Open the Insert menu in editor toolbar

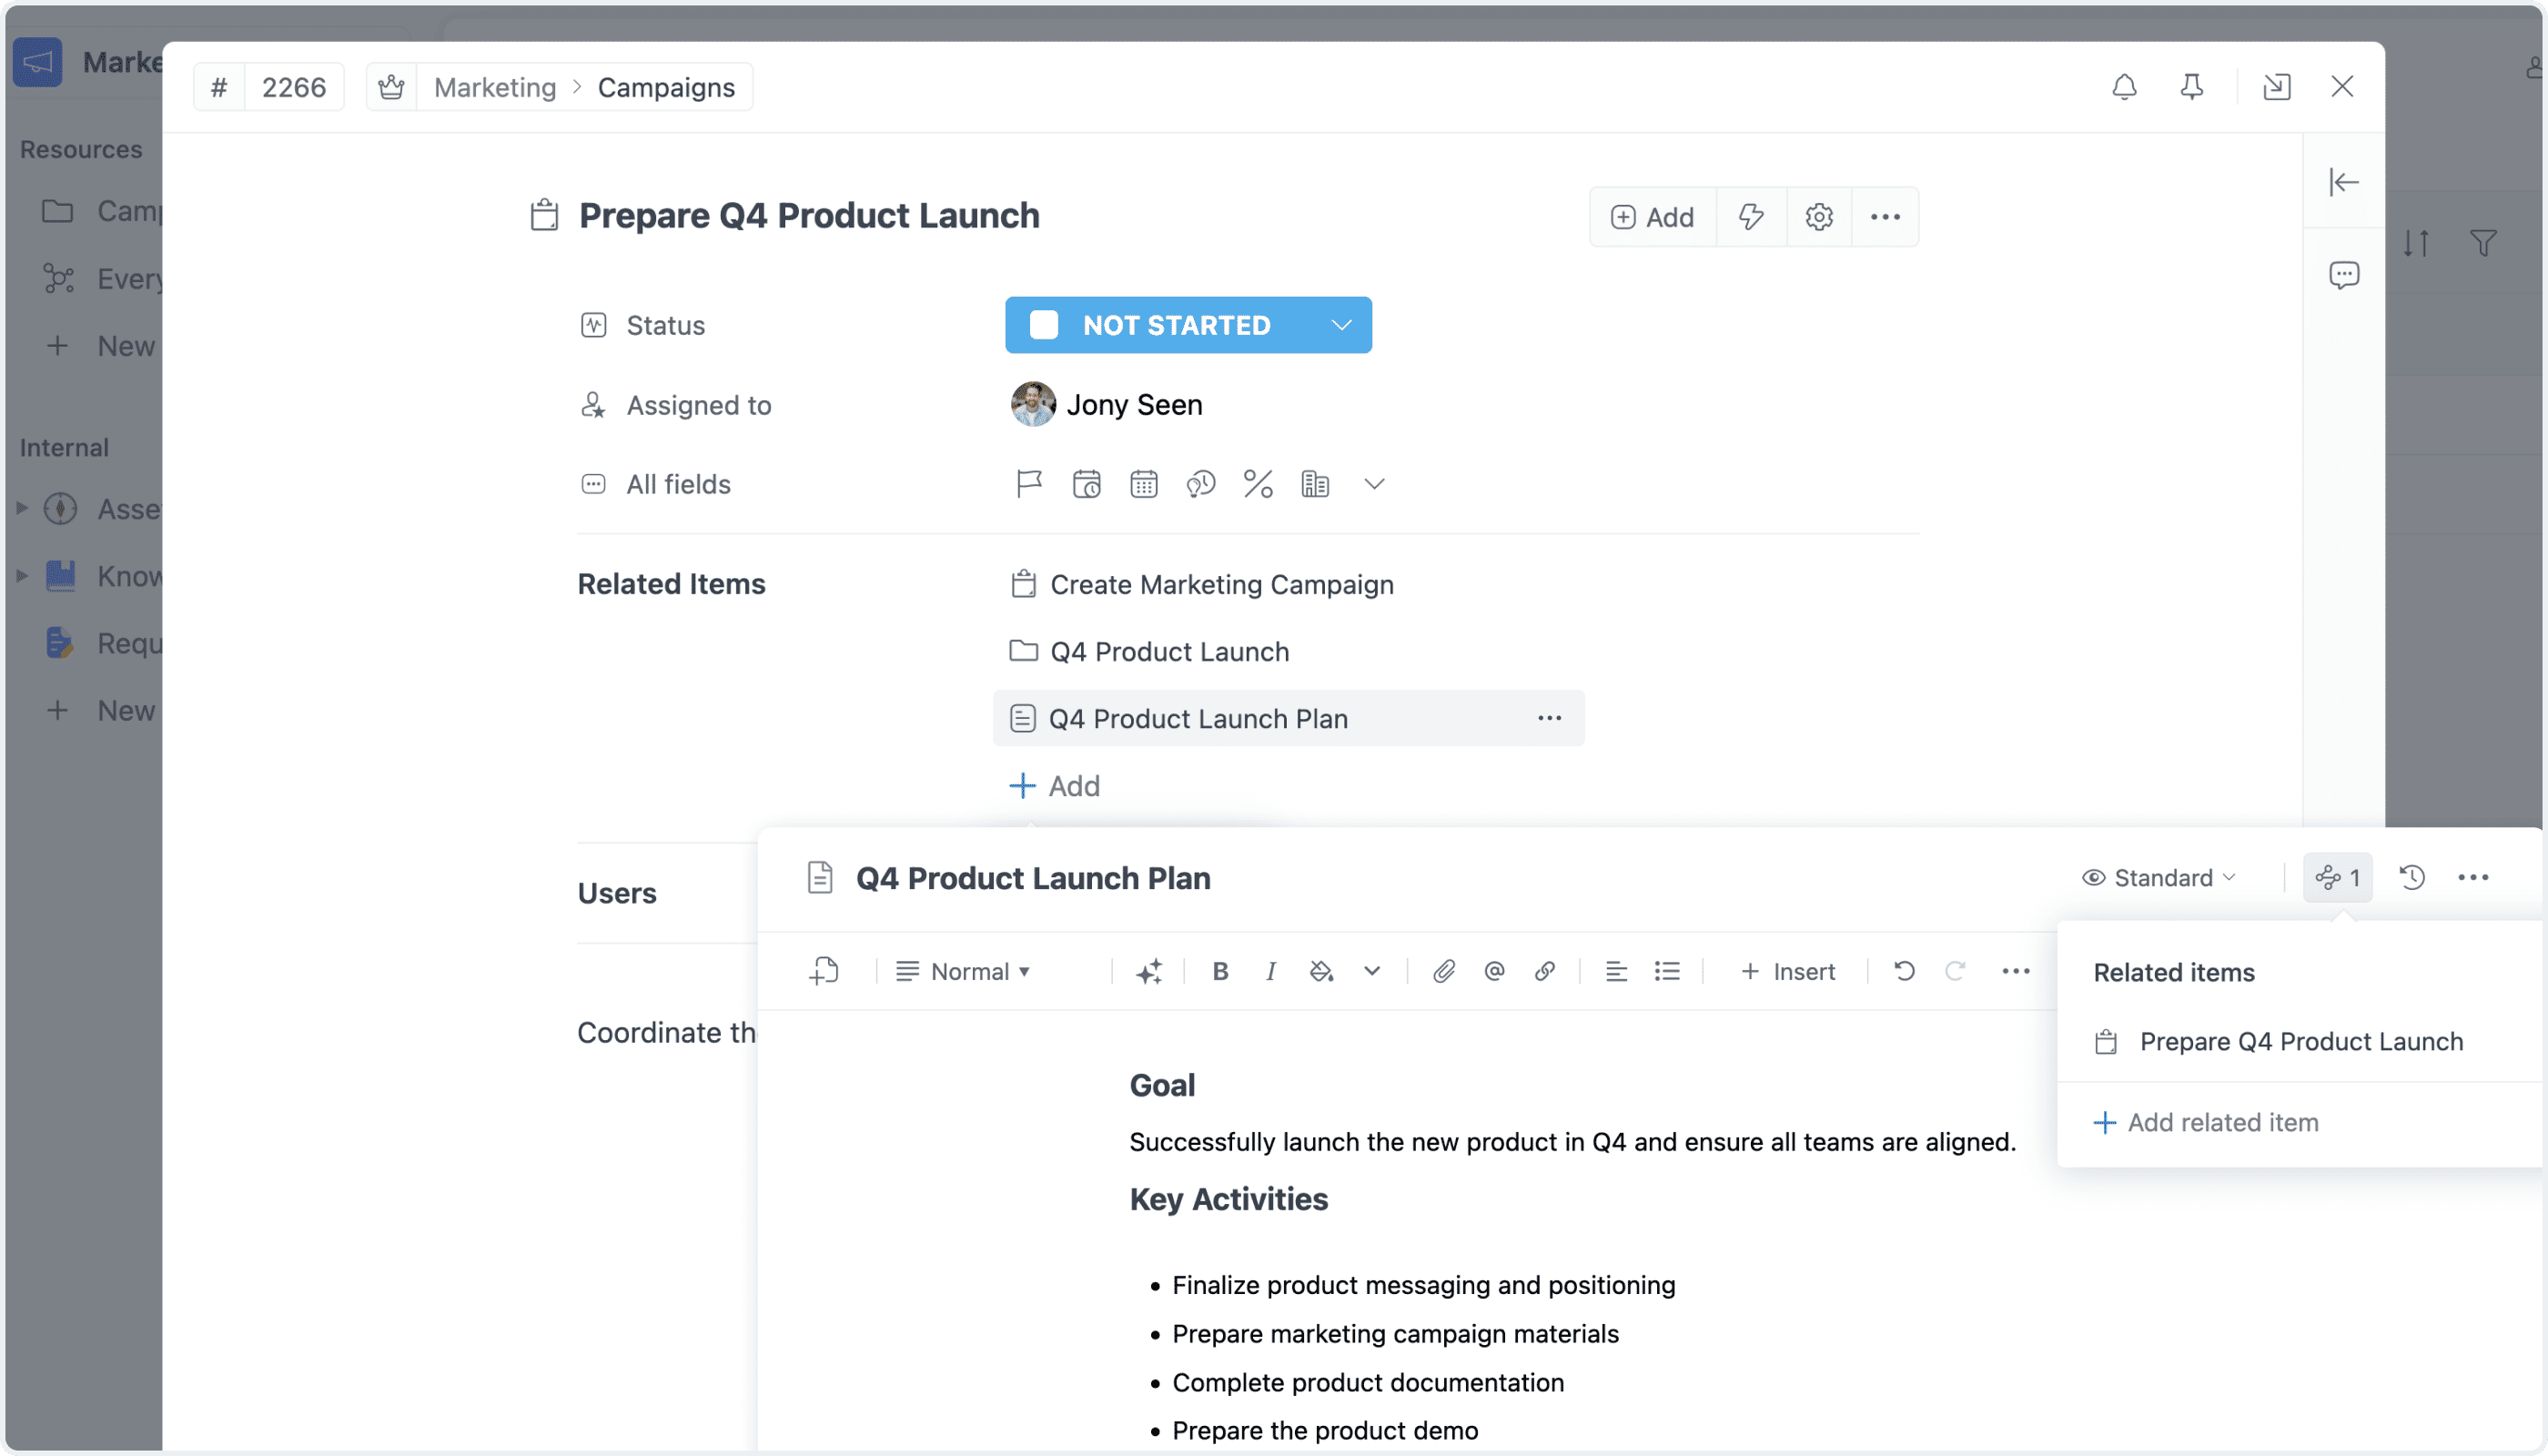click(1787, 971)
